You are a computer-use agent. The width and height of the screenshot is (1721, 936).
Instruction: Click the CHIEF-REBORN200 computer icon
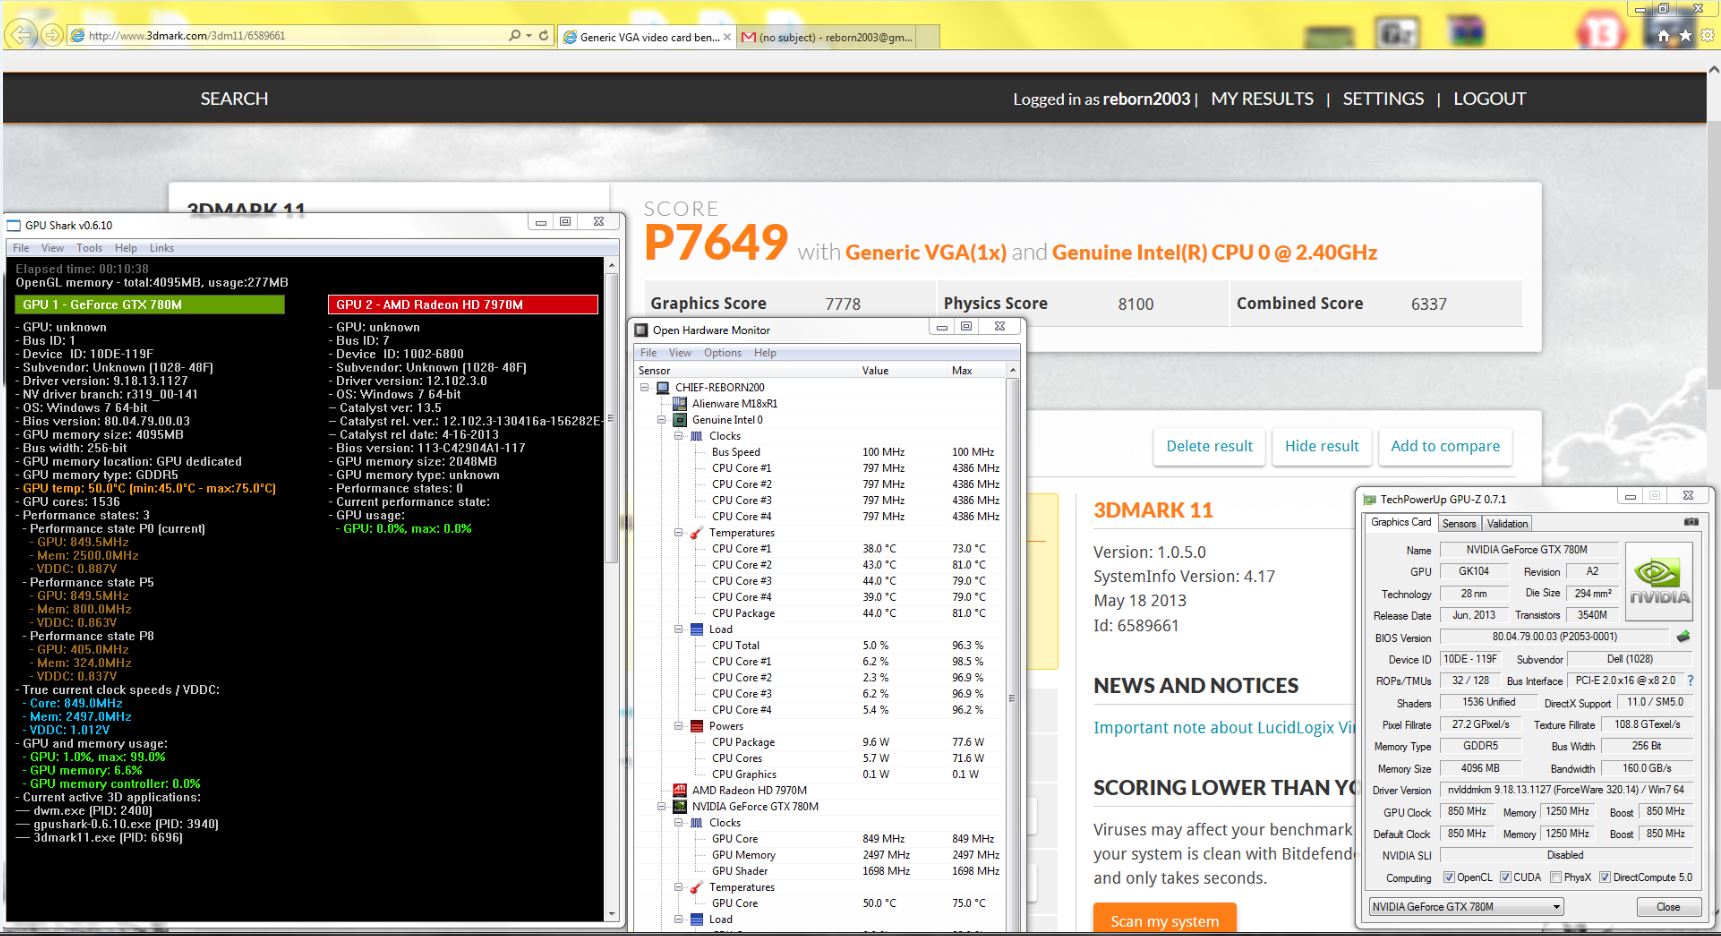pyautogui.click(x=662, y=387)
